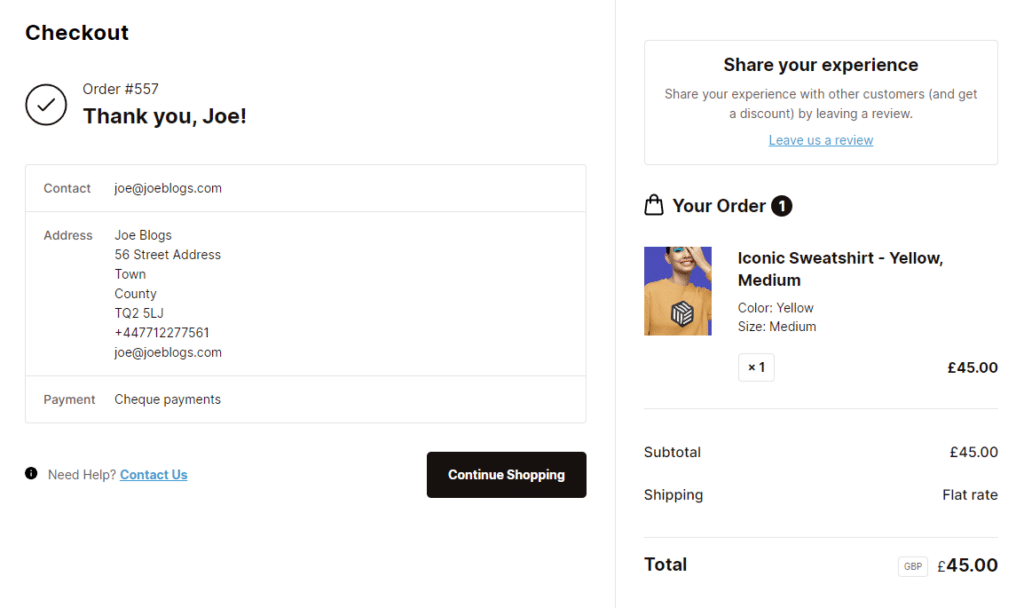Image resolution: width=1024 pixels, height=608 pixels.
Task: Click the item count badge
Action: click(782, 206)
